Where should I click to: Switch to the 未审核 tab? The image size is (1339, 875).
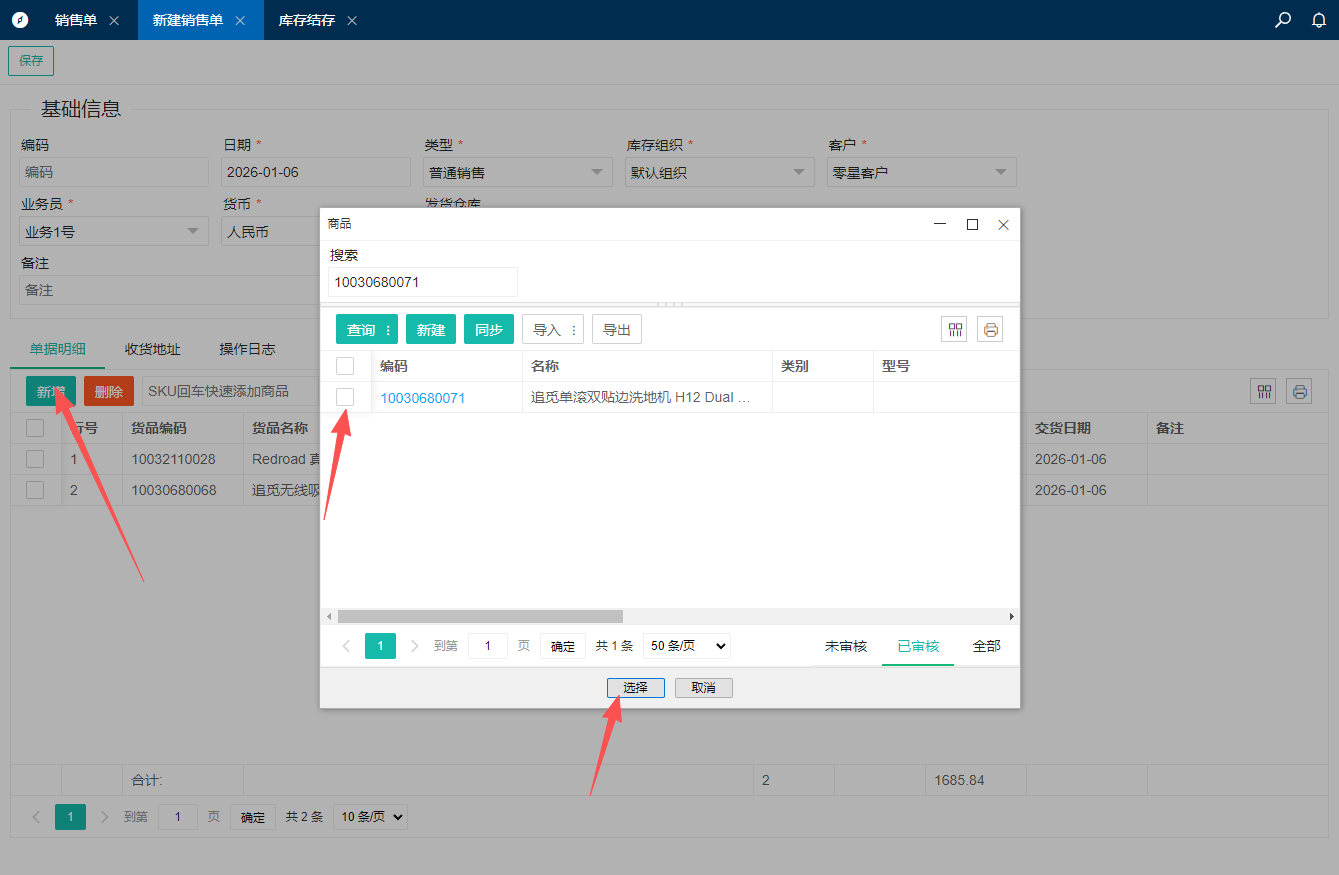(845, 646)
